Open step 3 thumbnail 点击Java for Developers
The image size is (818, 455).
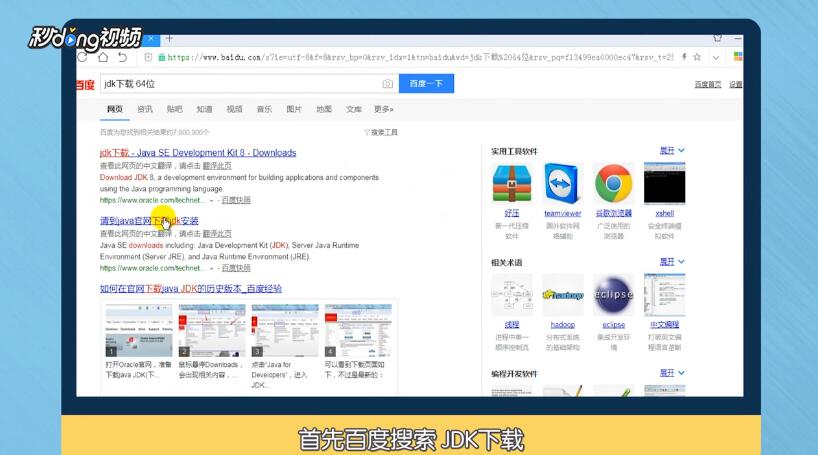(x=285, y=330)
